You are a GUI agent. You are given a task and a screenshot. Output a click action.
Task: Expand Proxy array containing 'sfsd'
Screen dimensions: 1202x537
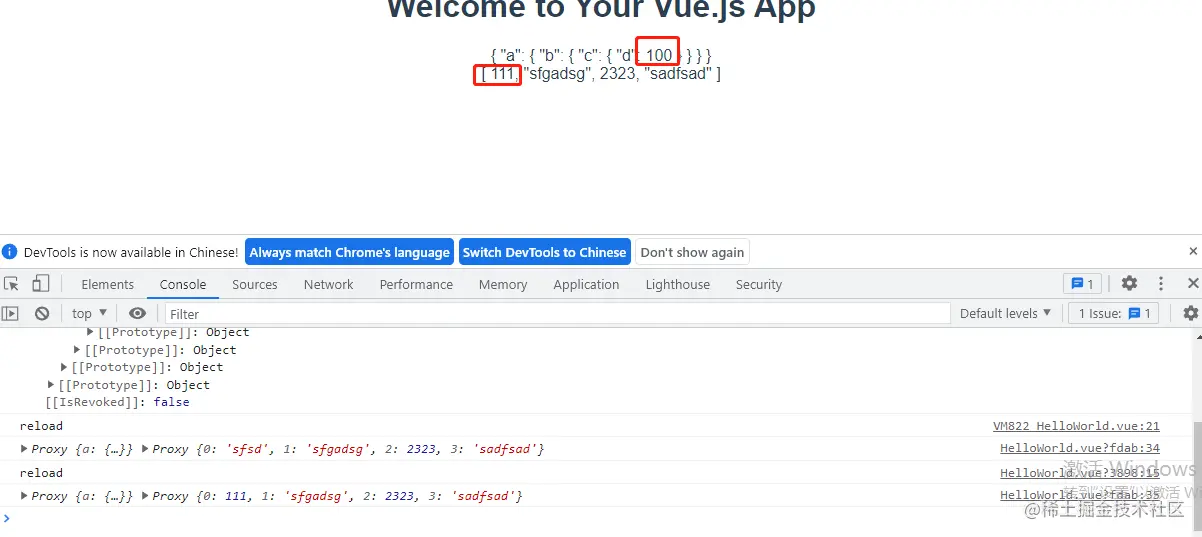coord(146,449)
